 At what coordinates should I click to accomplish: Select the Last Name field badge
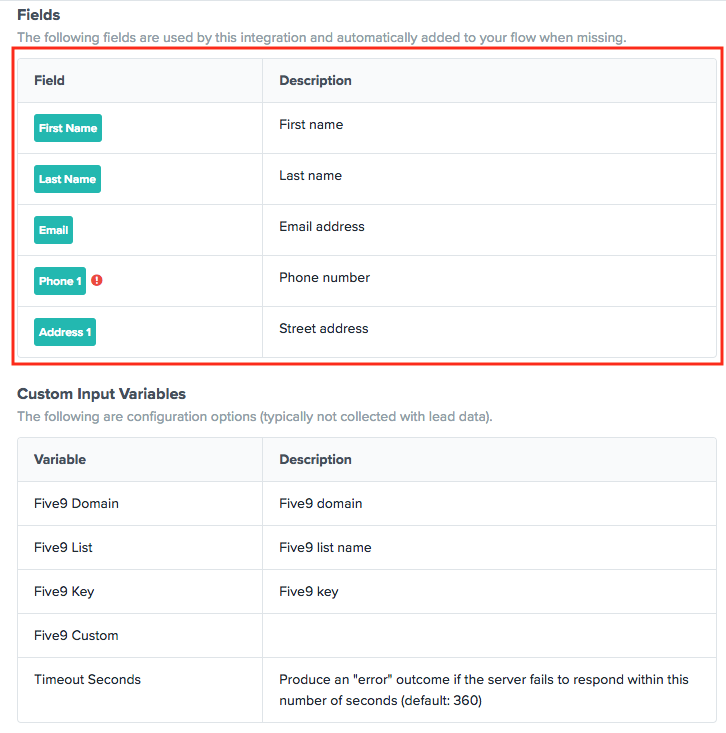(x=67, y=179)
